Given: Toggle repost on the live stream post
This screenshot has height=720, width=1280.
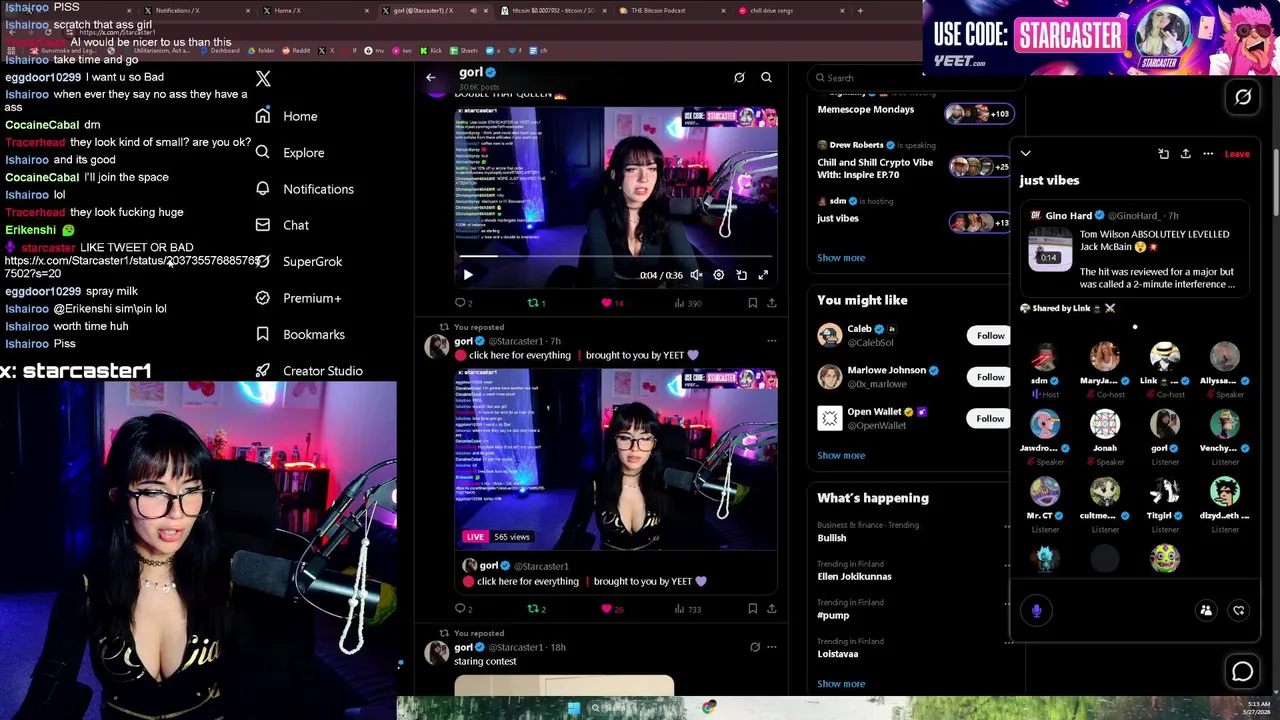Looking at the screenshot, I should 537,608.
